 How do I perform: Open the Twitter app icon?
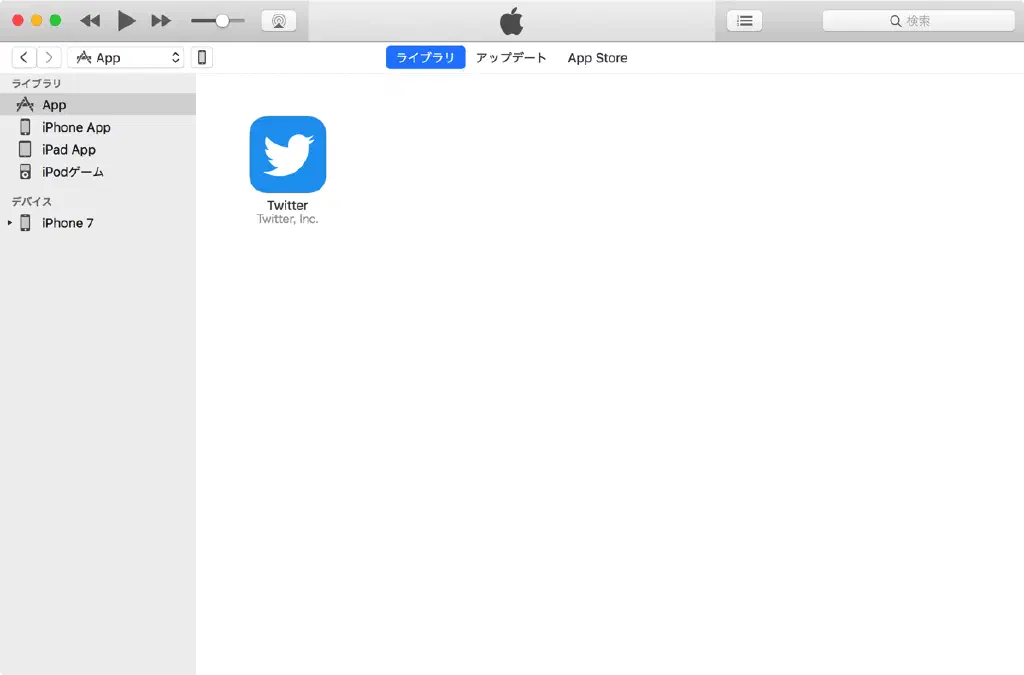(x=288, y=154)
